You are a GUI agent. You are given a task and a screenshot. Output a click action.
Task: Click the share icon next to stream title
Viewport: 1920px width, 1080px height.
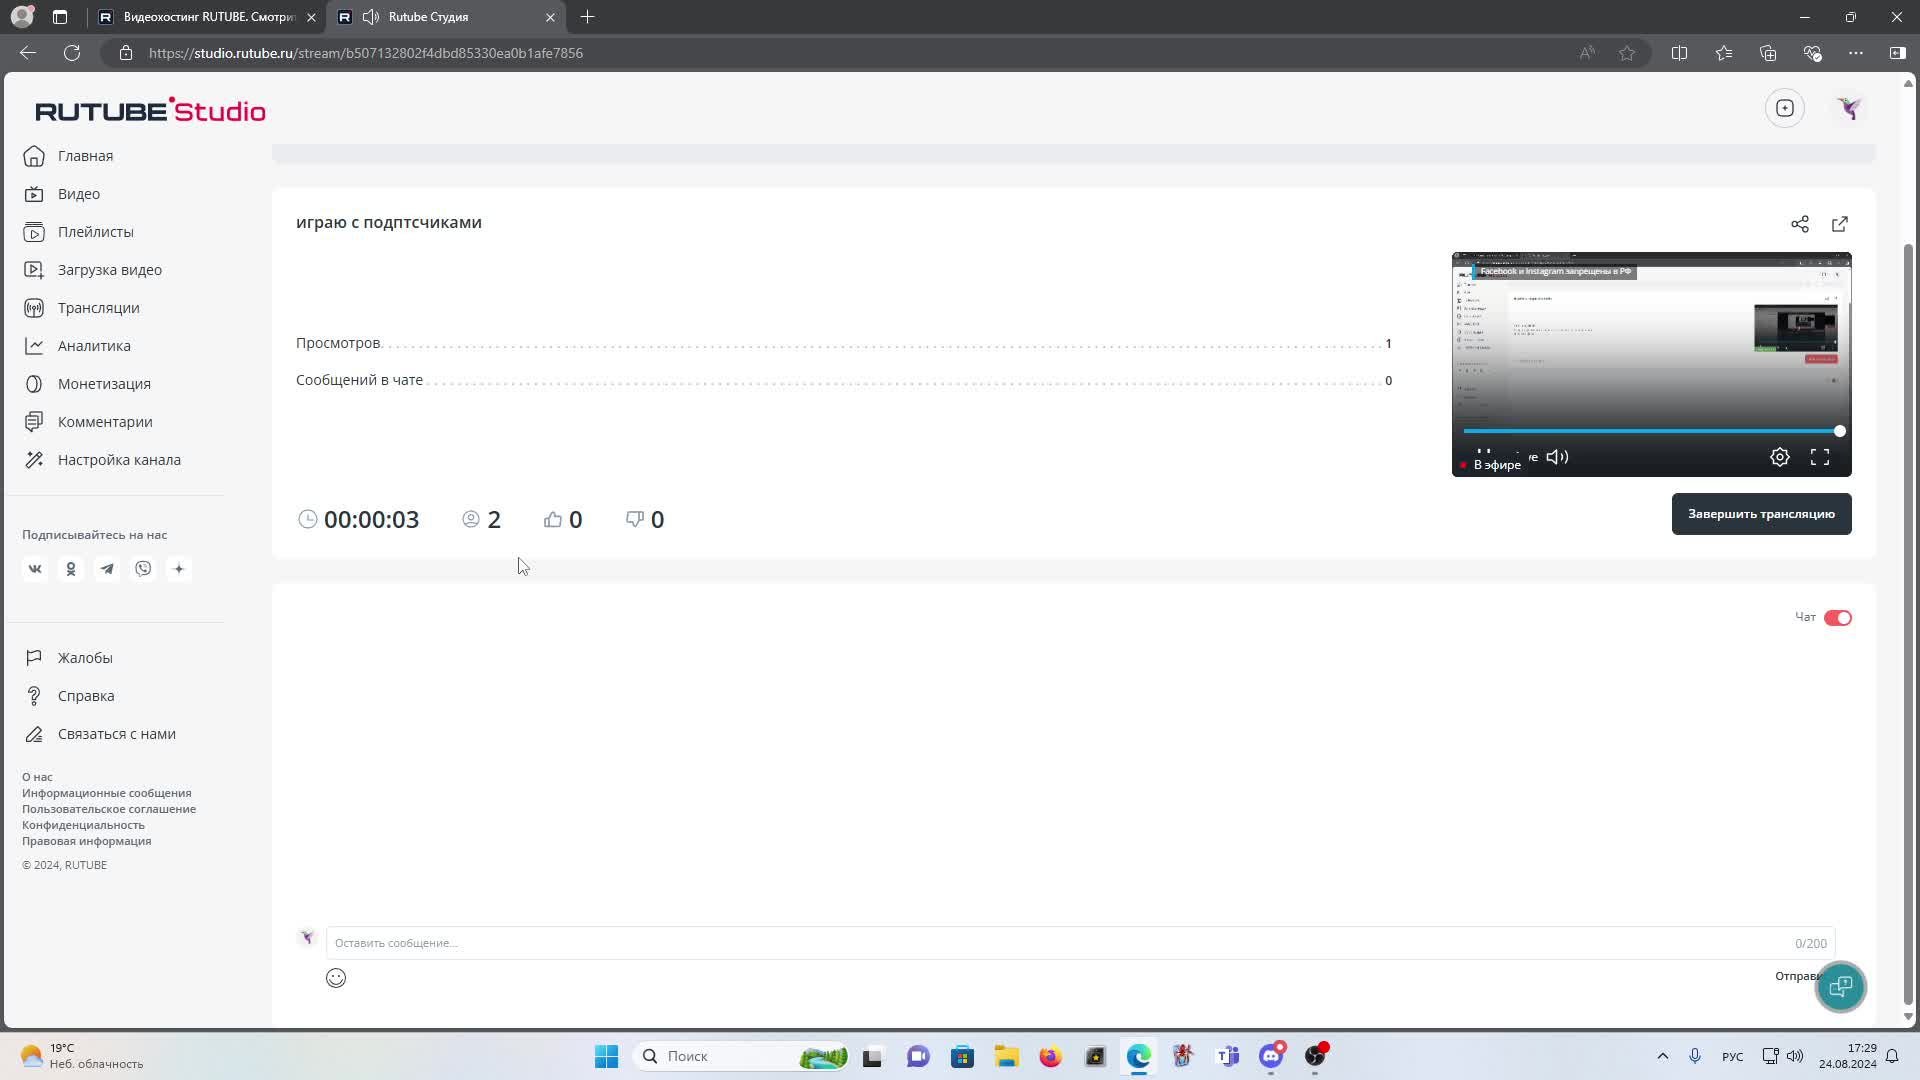click(1799, 224)
